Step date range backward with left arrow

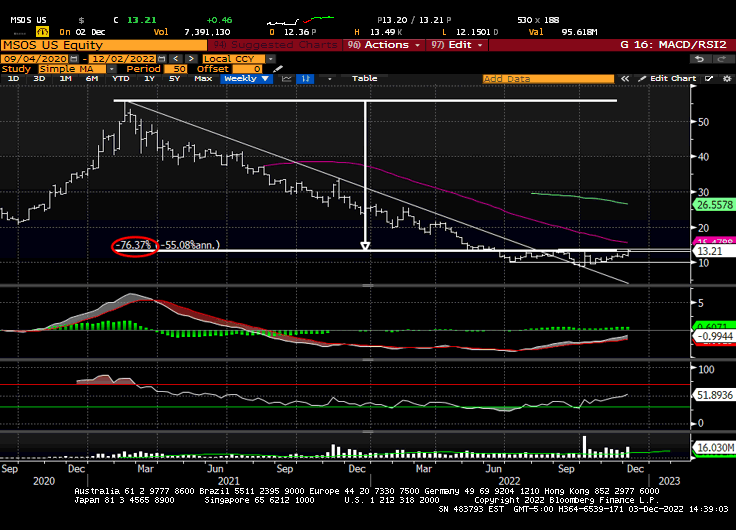(176, 59)
